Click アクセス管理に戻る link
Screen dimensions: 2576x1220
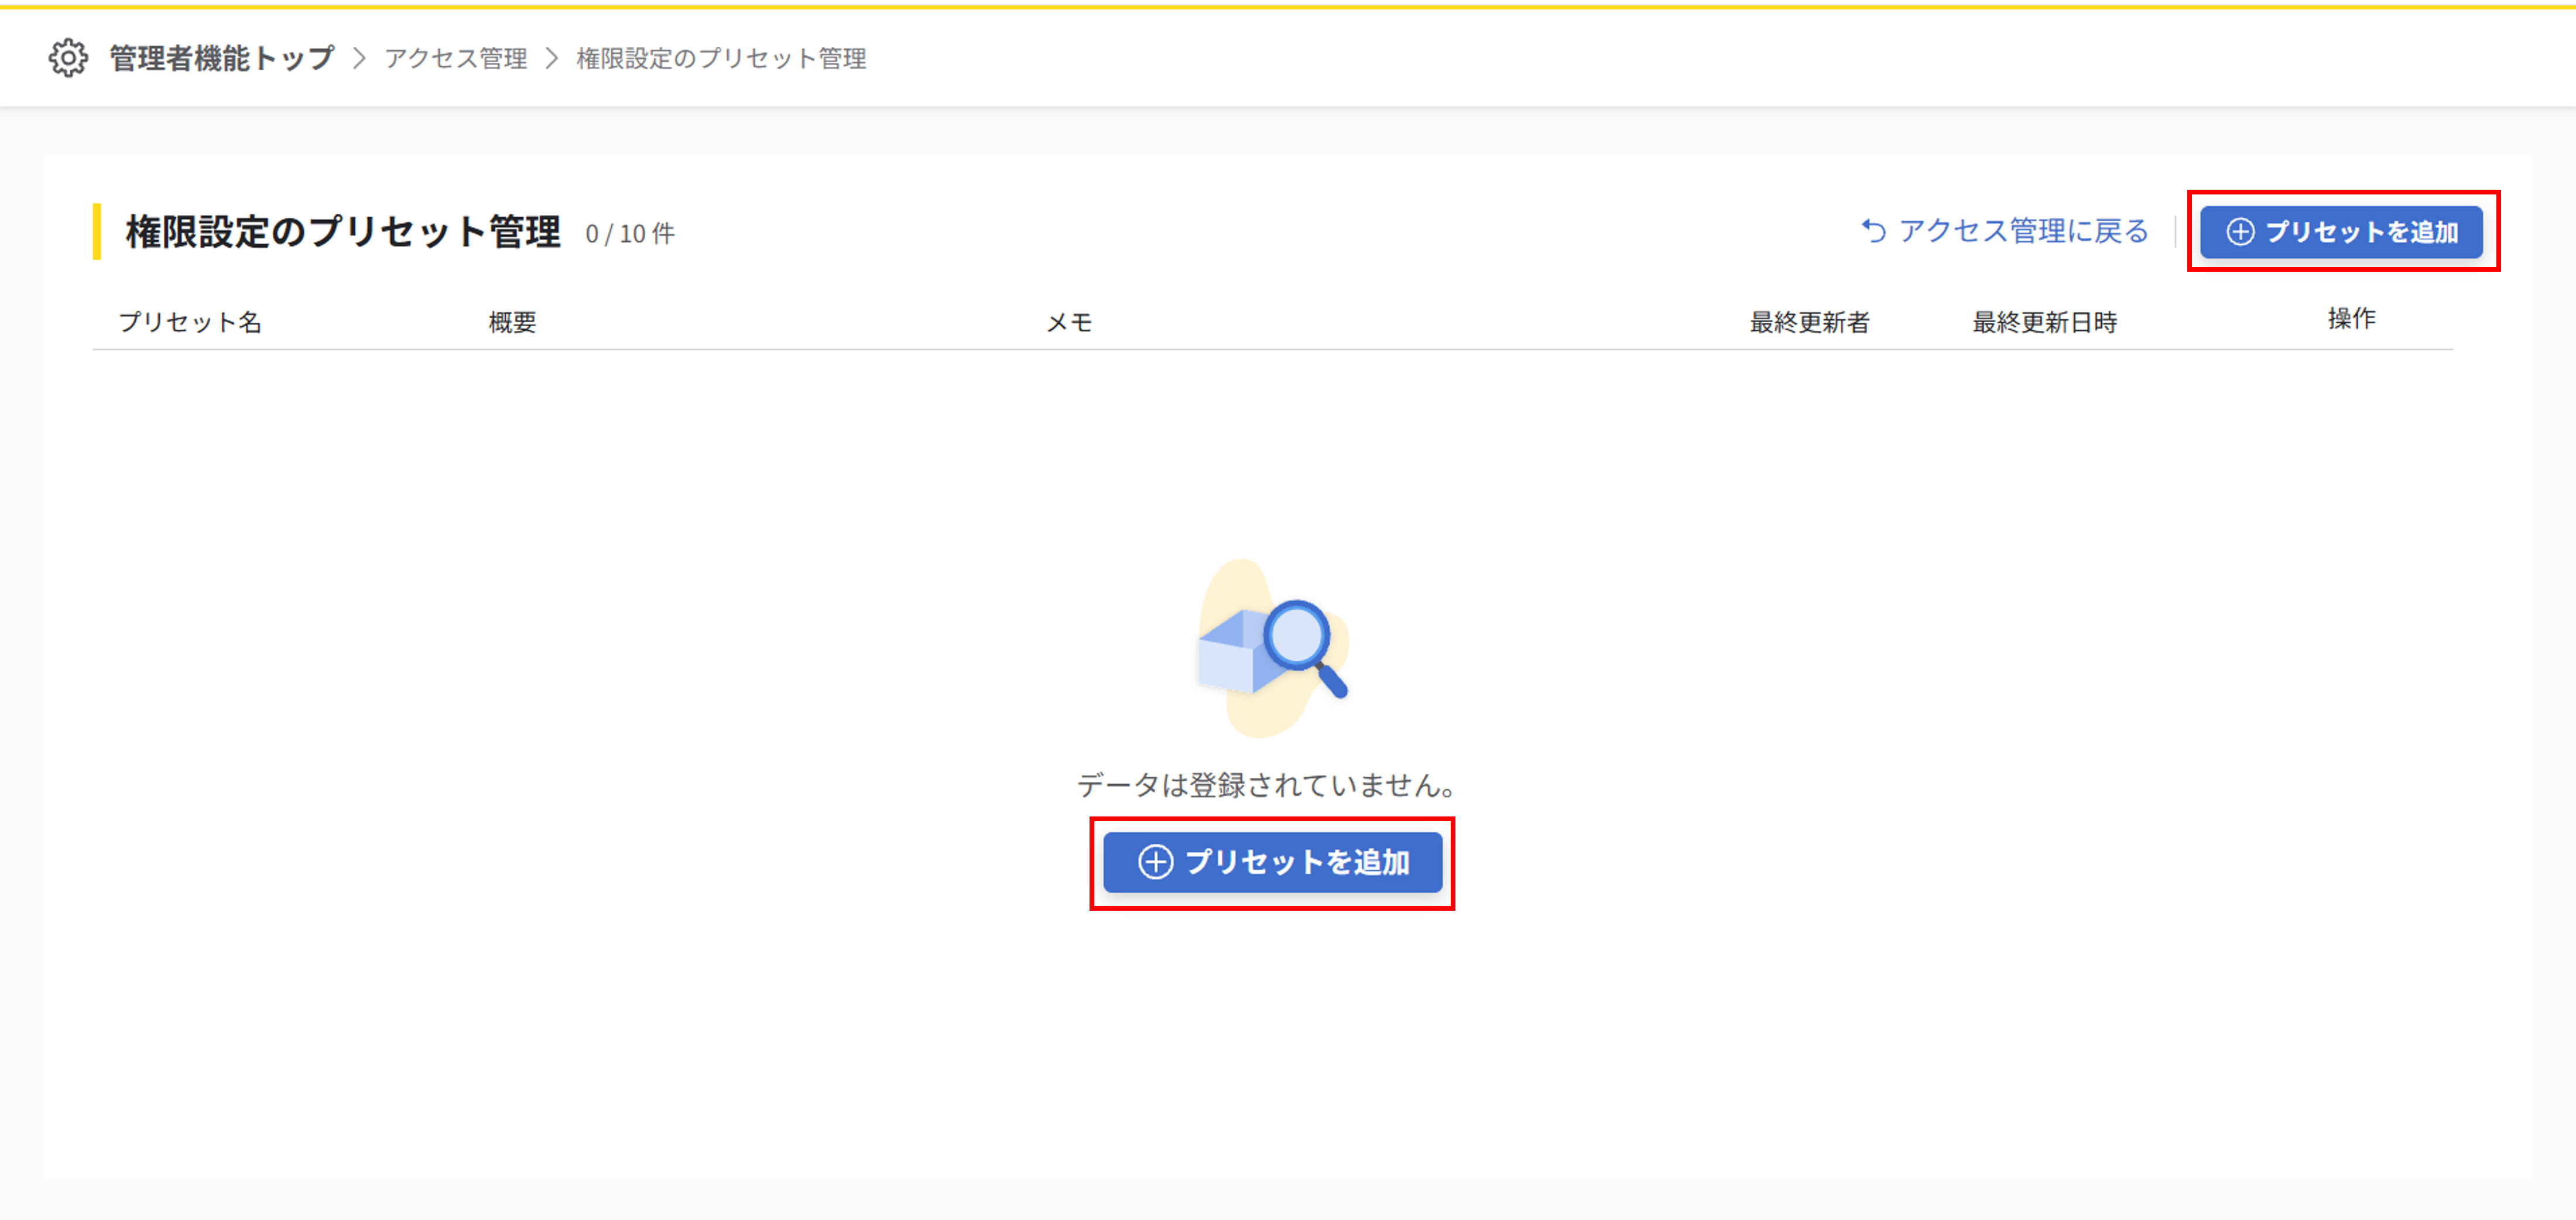point(2005,231)
